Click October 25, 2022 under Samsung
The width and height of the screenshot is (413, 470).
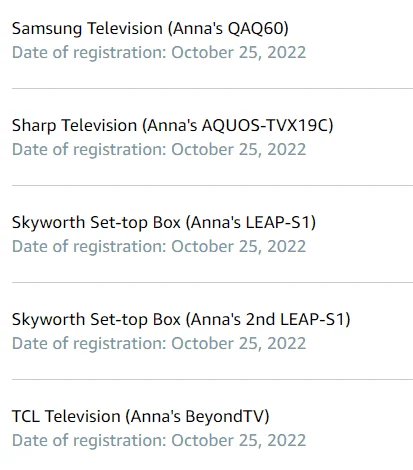click(239, 53)
